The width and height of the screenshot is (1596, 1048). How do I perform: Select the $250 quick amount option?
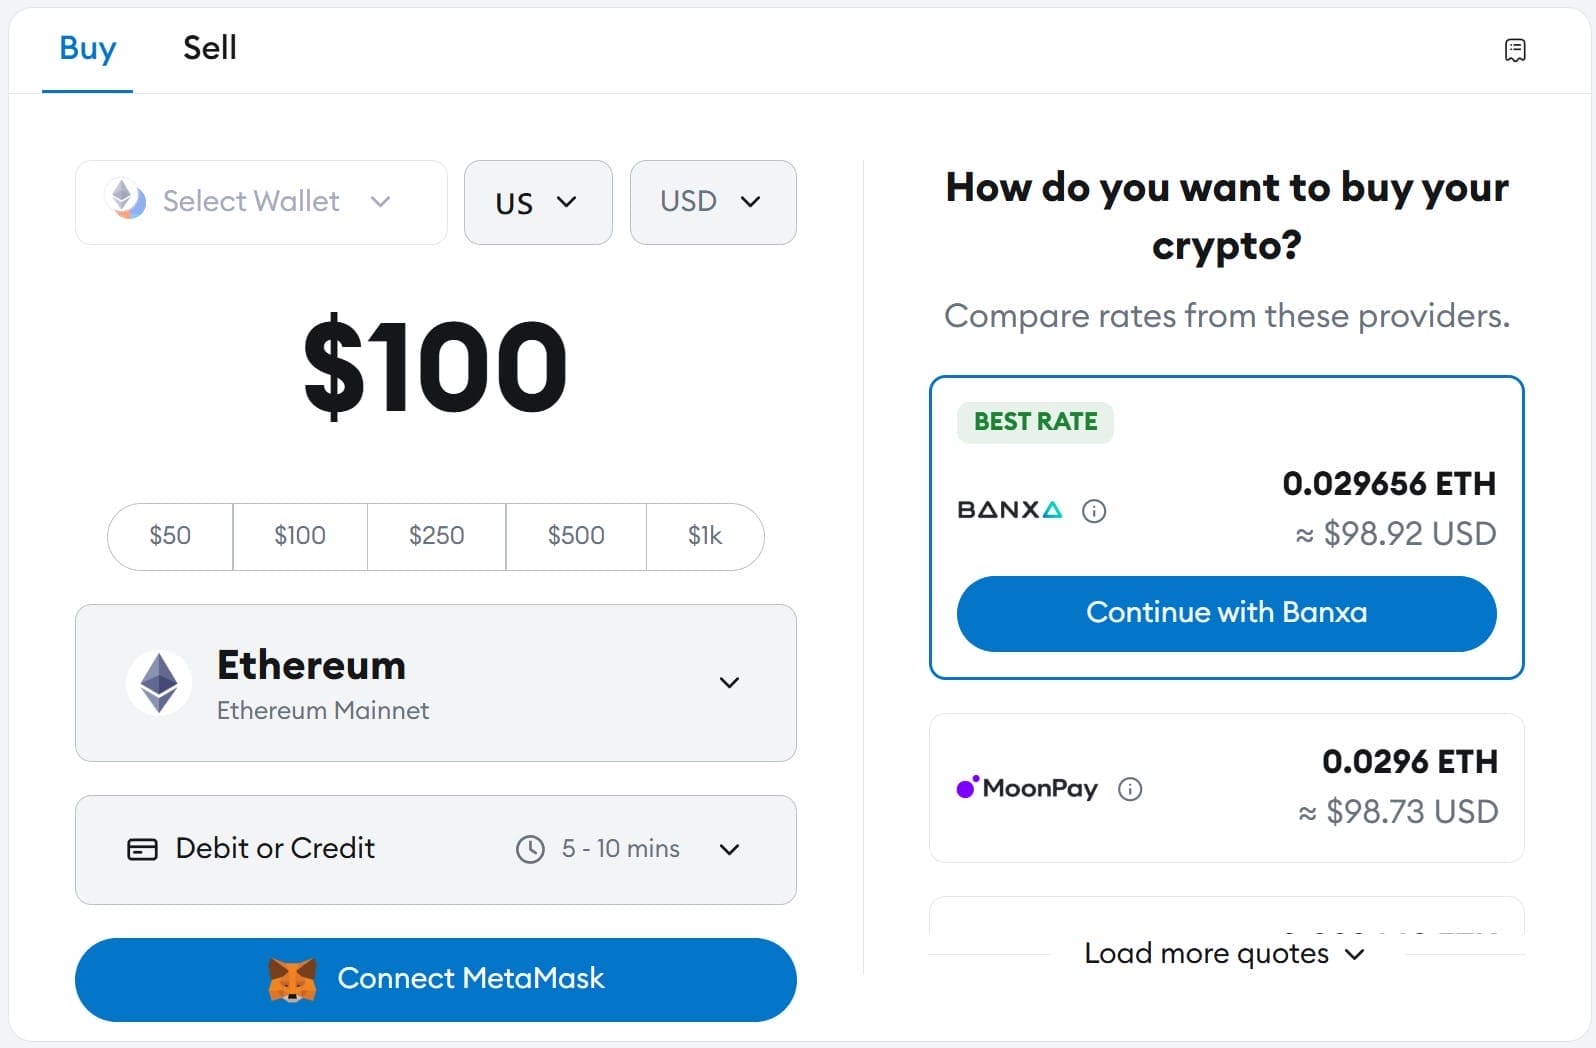click(436, 536)
